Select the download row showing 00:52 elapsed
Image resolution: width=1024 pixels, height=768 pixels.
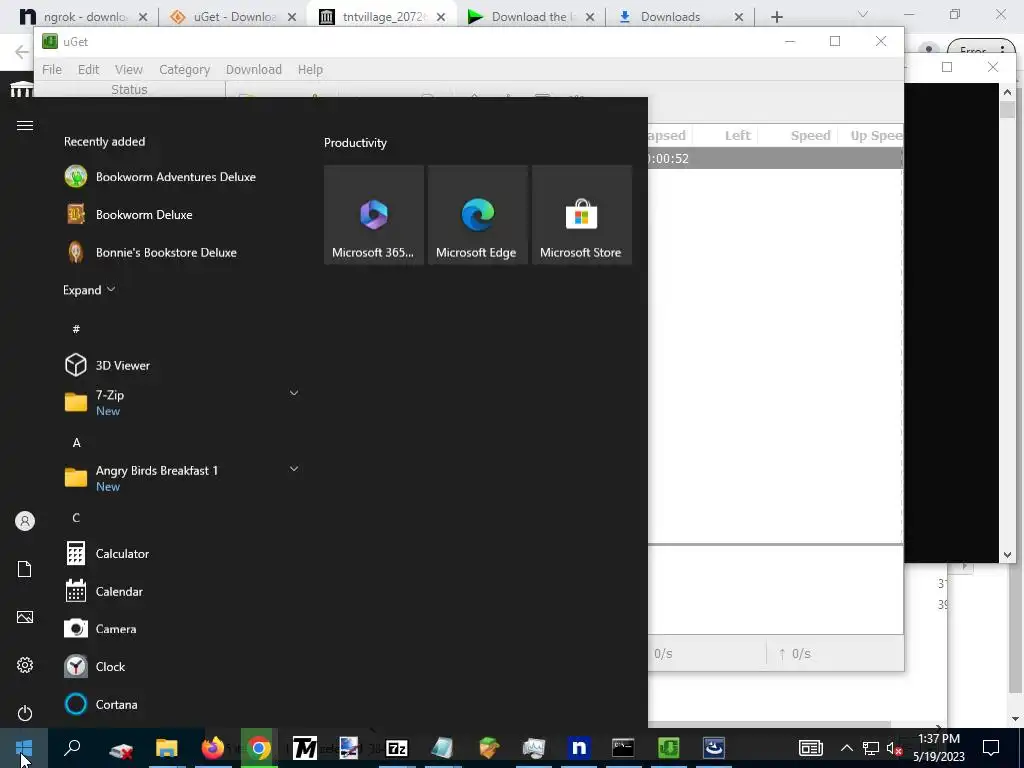[x=775, y=159]
